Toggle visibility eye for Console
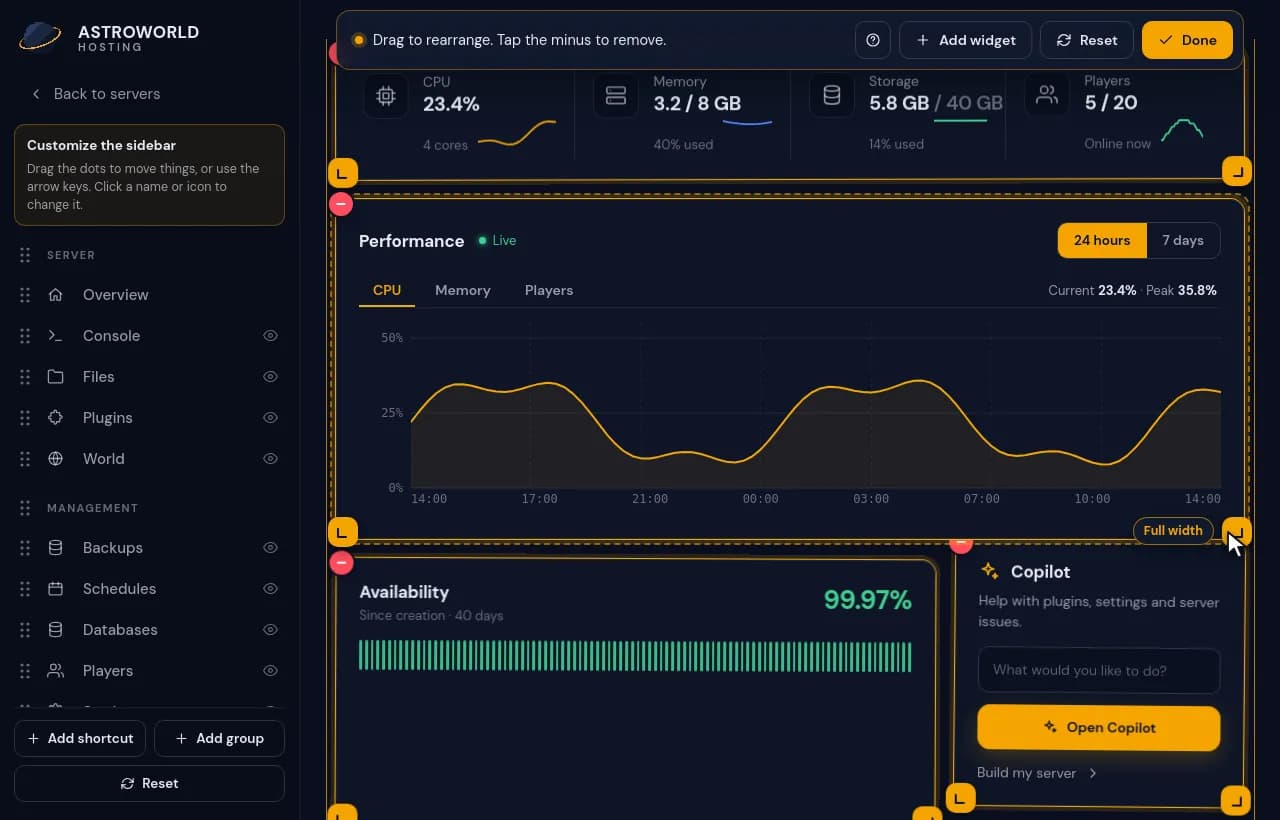Screen dimensions: 1280x820 [270, 336]
